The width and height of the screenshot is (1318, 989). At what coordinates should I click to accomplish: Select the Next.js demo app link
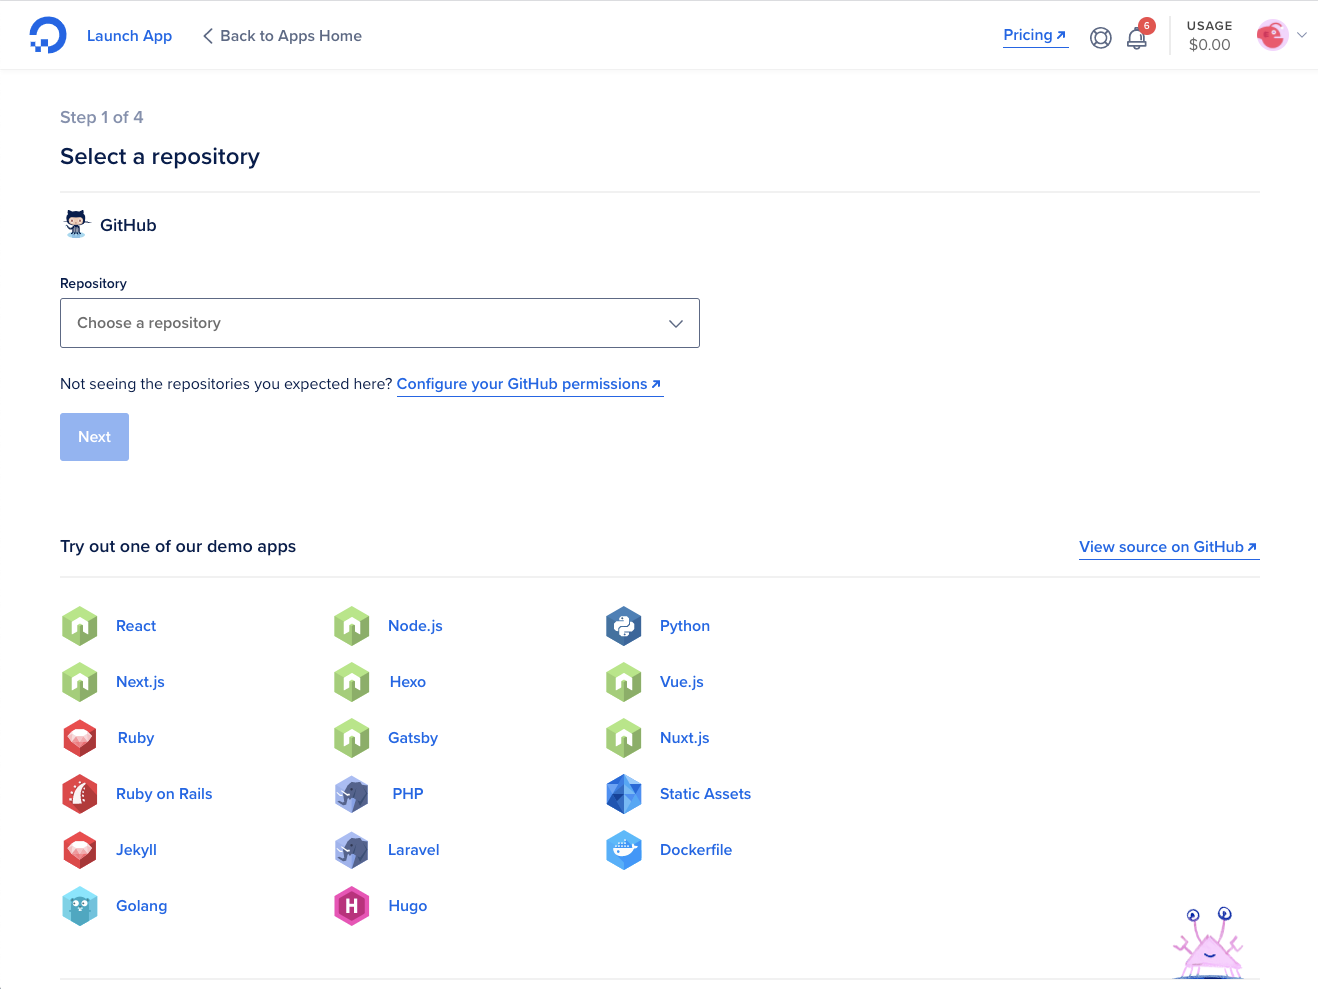point(140,682)
